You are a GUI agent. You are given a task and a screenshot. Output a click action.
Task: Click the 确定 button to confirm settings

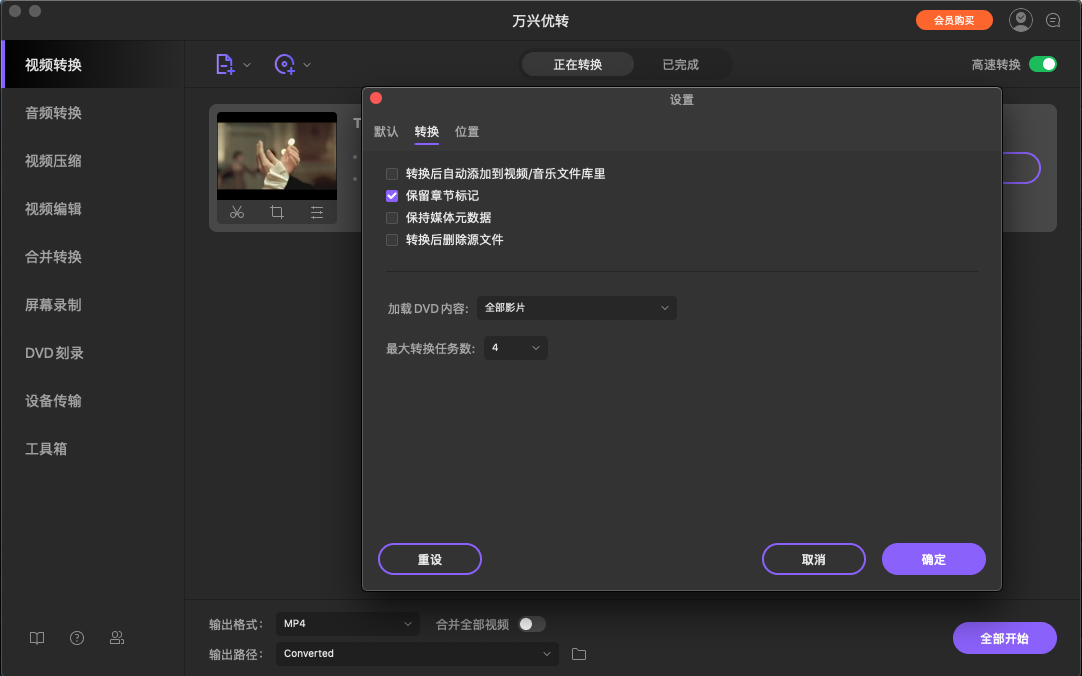pyautogui.click(x=933, y=559)
